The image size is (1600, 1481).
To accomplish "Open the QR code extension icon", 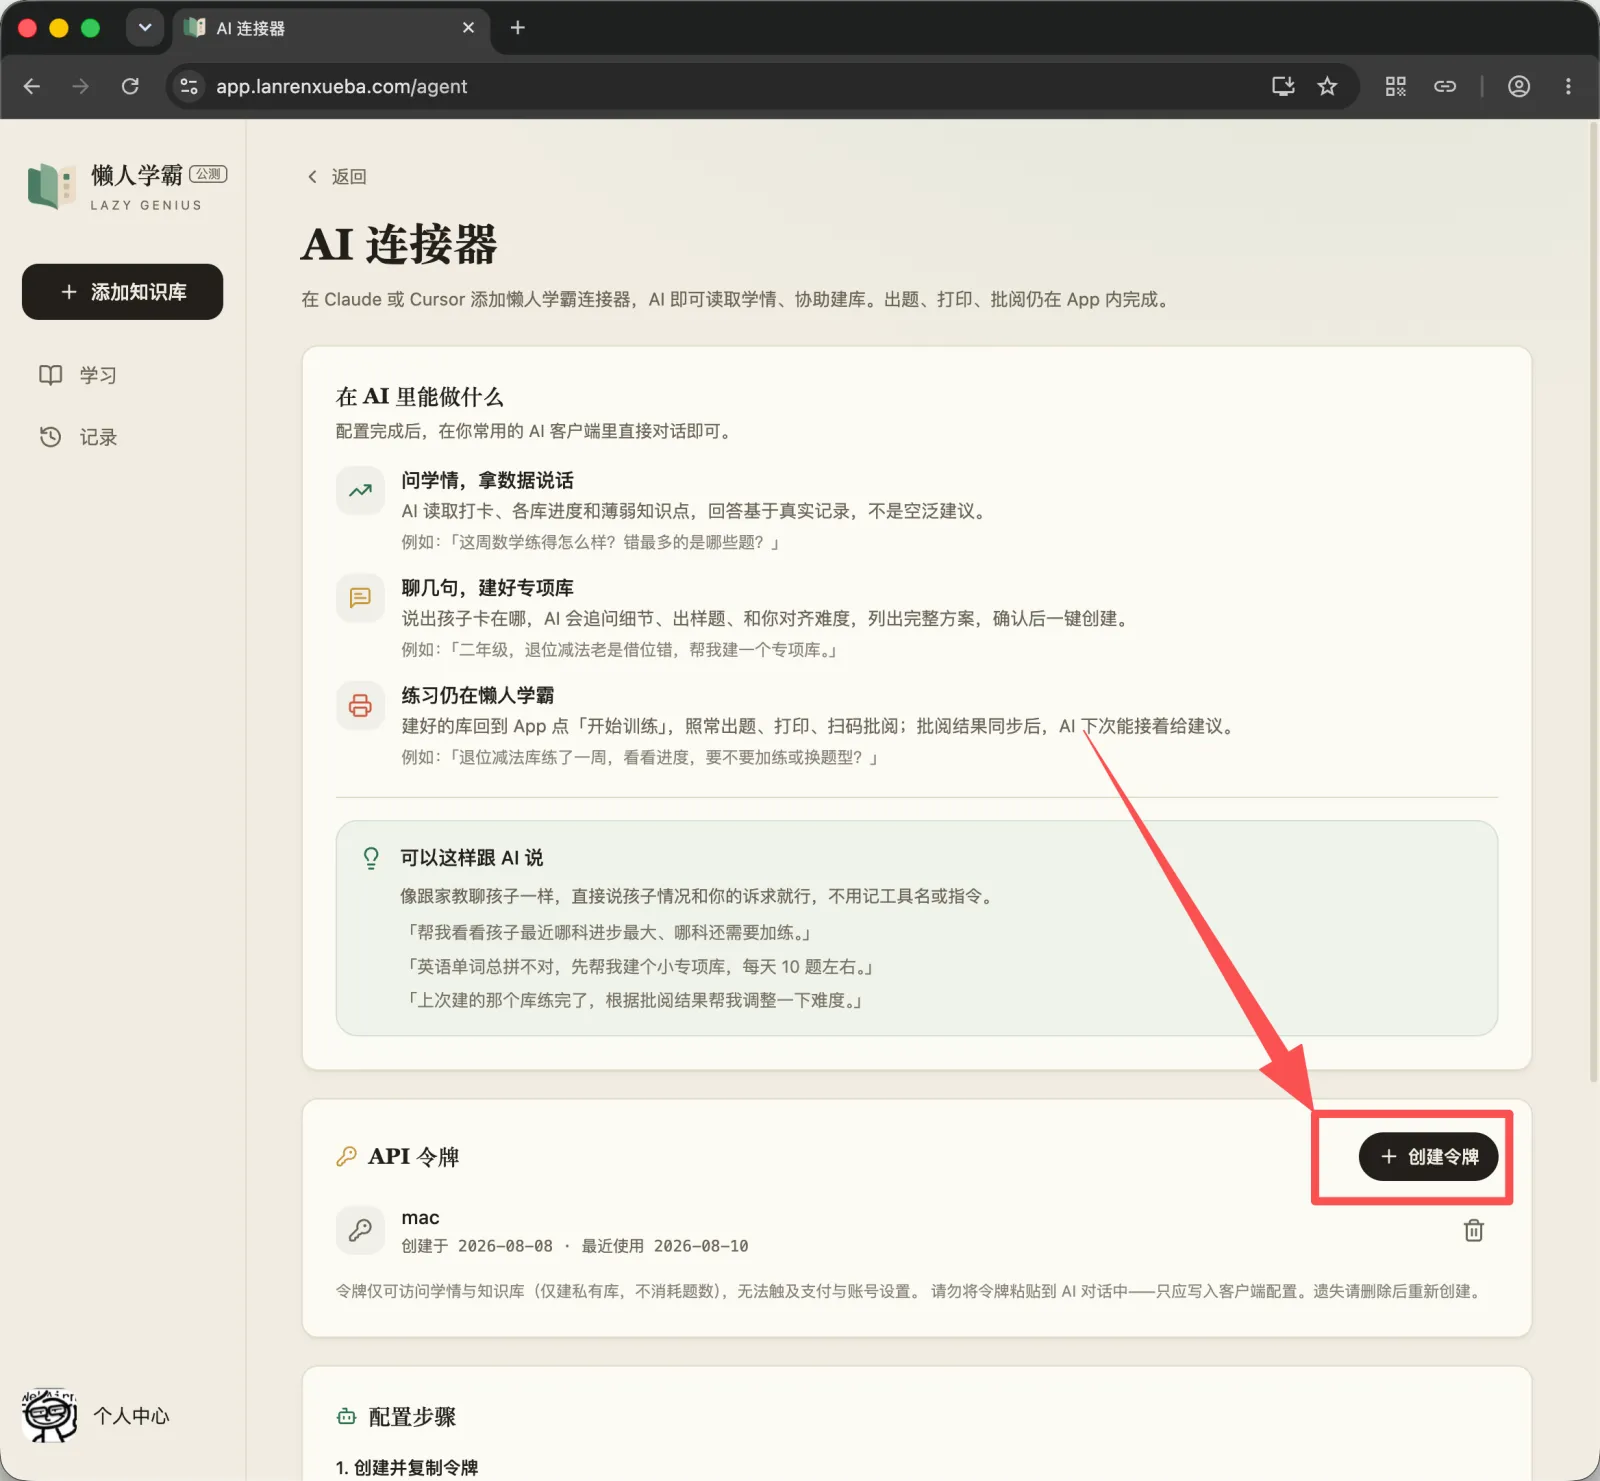I will pyautogui.click(x=1395, y=86).
